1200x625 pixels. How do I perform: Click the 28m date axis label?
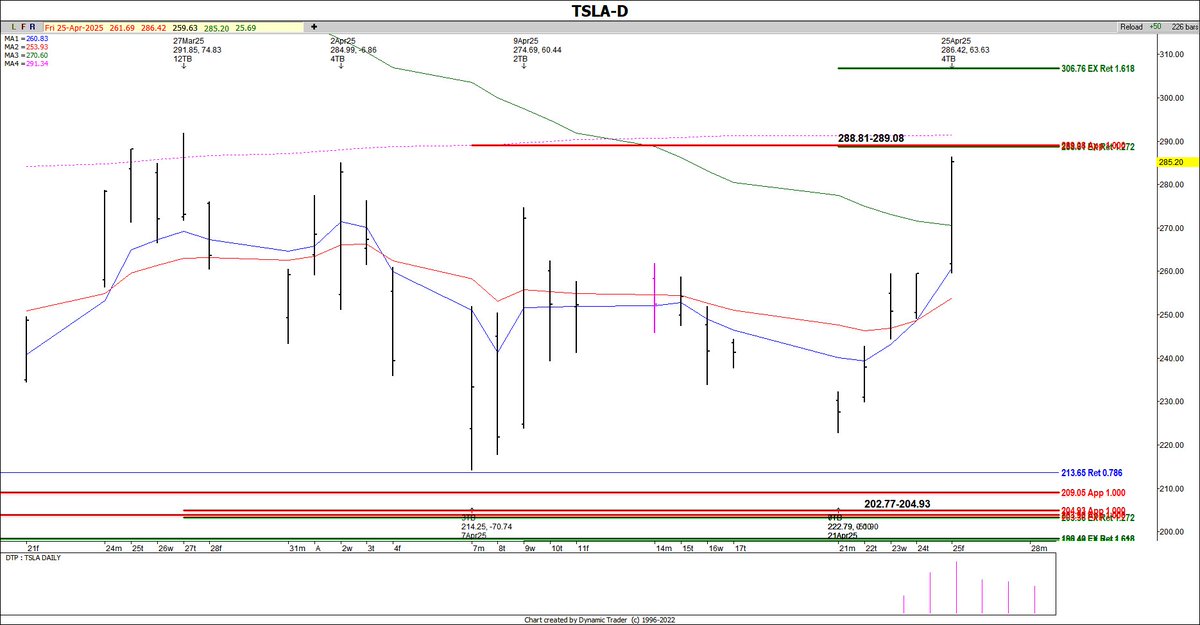1039,548
